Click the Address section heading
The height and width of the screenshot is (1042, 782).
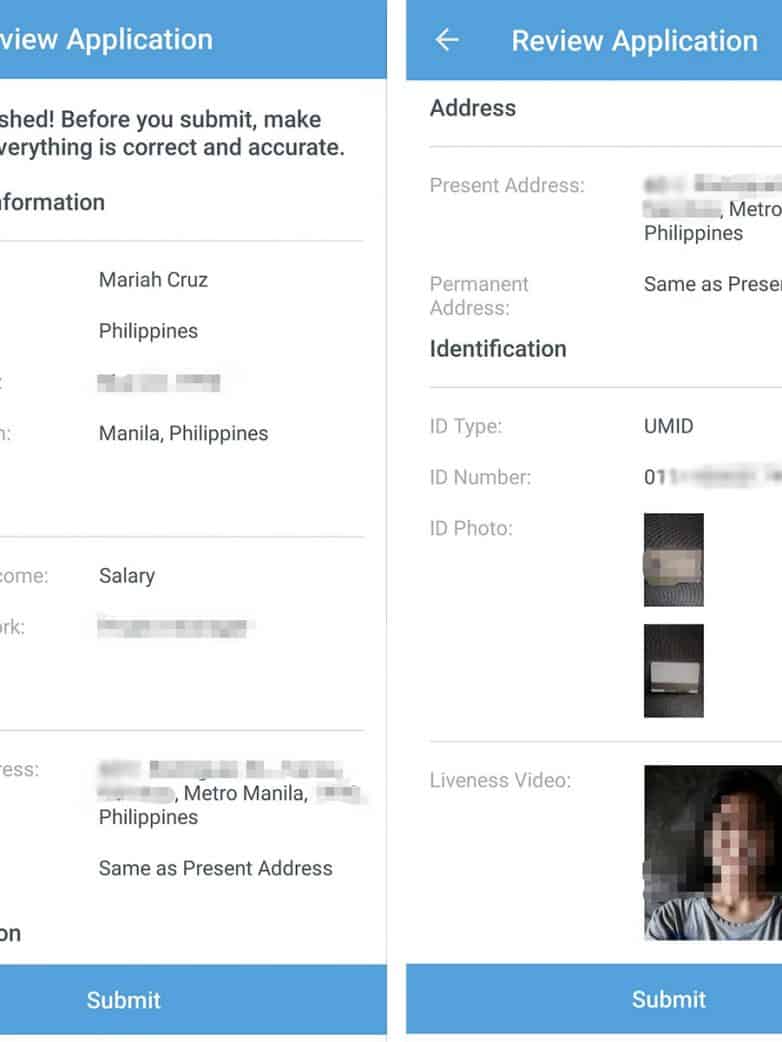(473, 108)
